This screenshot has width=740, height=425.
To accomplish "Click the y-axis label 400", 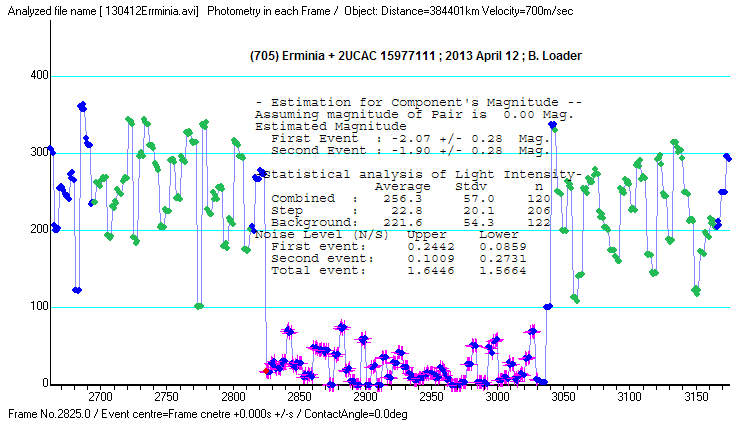I will click(39, 75).
